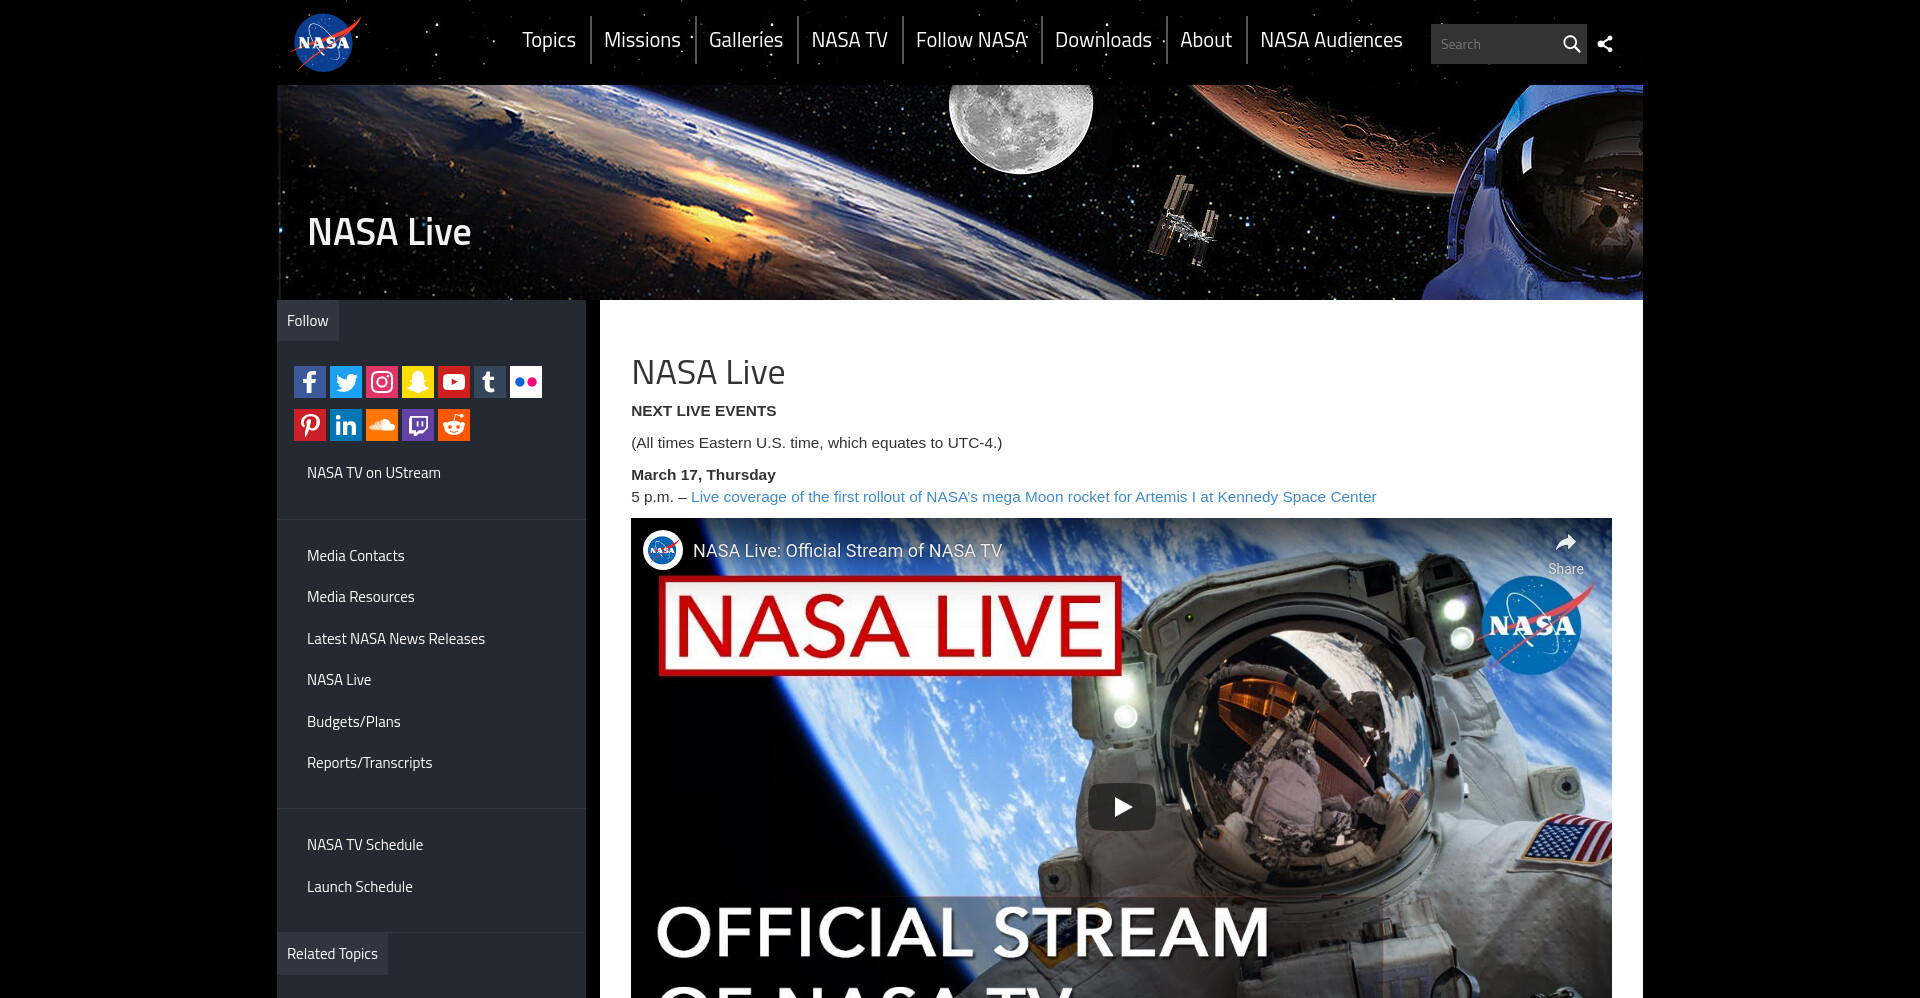Open Media Resources link
This screenshot has width=1920, height=998.
[x=361, y=597]
